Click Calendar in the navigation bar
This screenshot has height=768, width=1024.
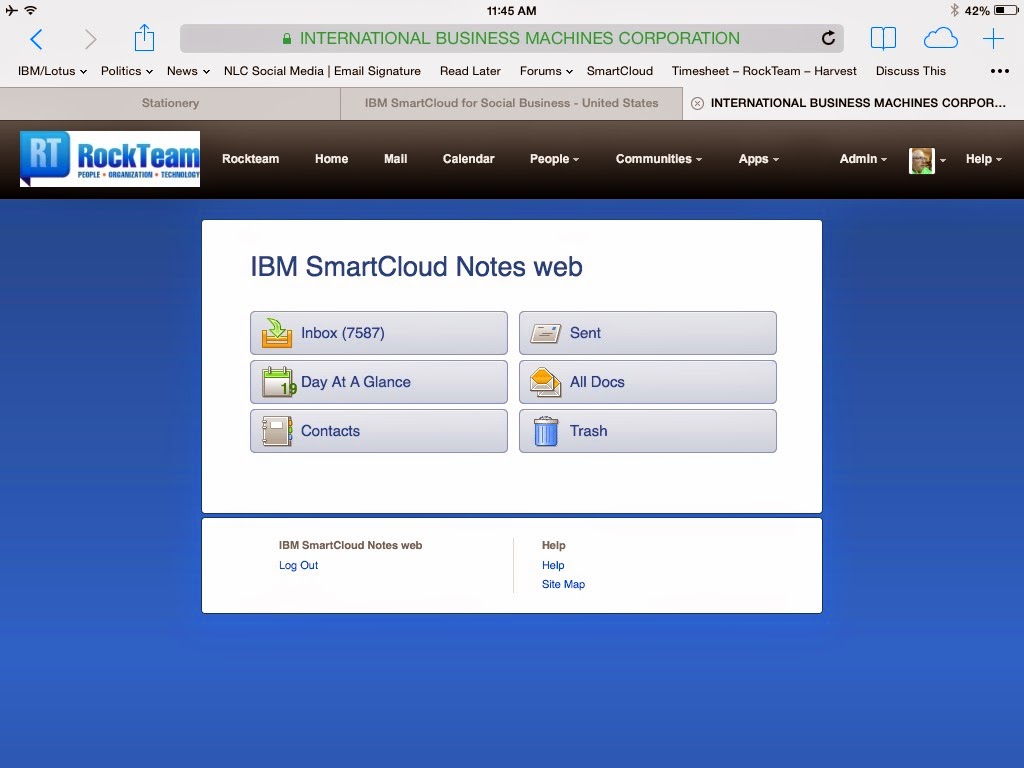[x=468, y=159]
